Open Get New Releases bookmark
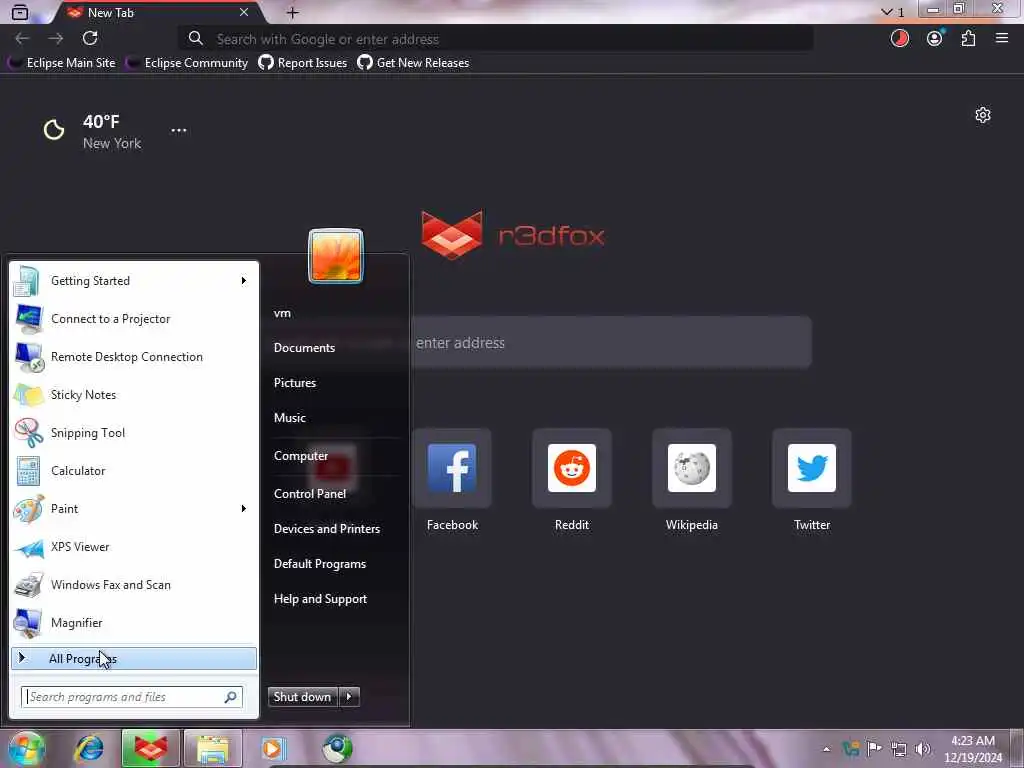The width and height of the screenshot is (1024, 768). point(413,63)
